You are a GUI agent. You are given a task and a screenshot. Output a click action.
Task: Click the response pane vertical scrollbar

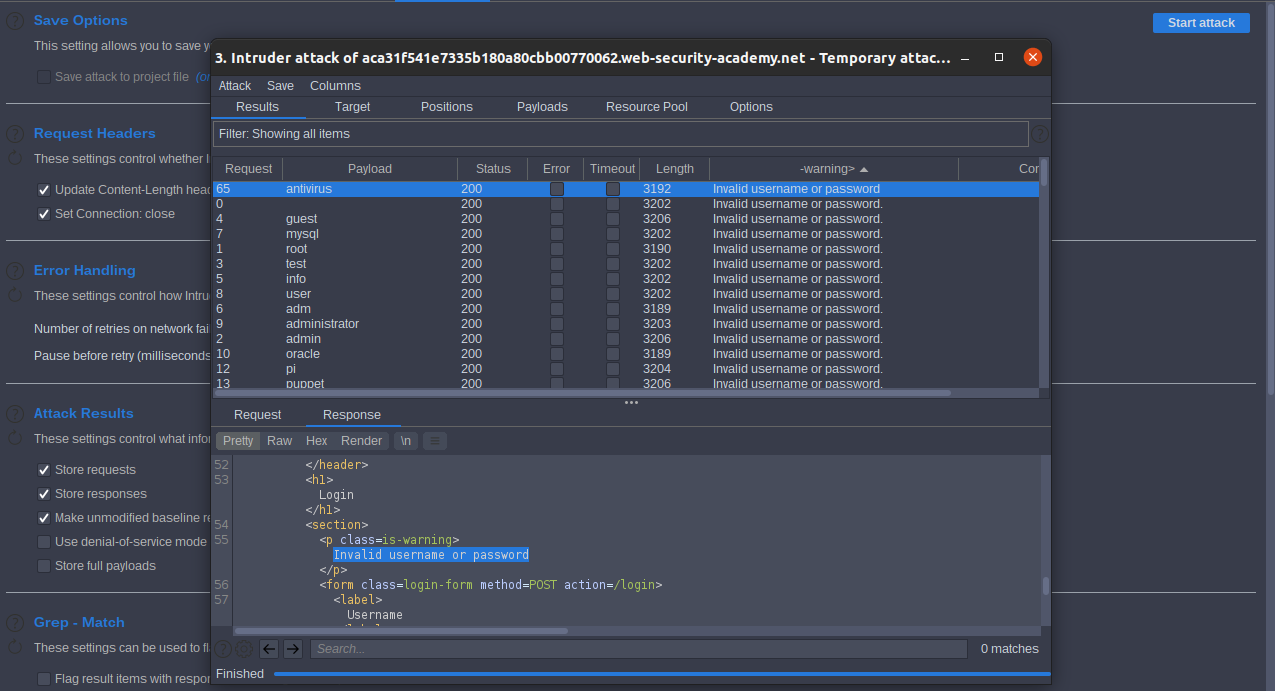[x=1046, y=586]
